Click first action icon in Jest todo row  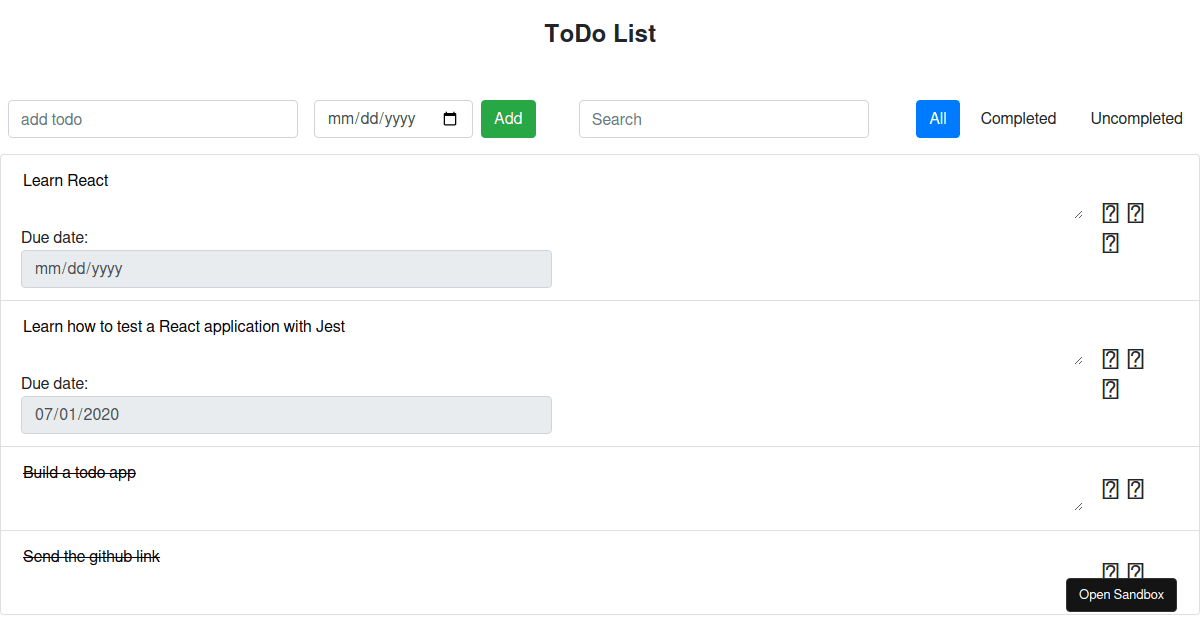point(1110,359)
